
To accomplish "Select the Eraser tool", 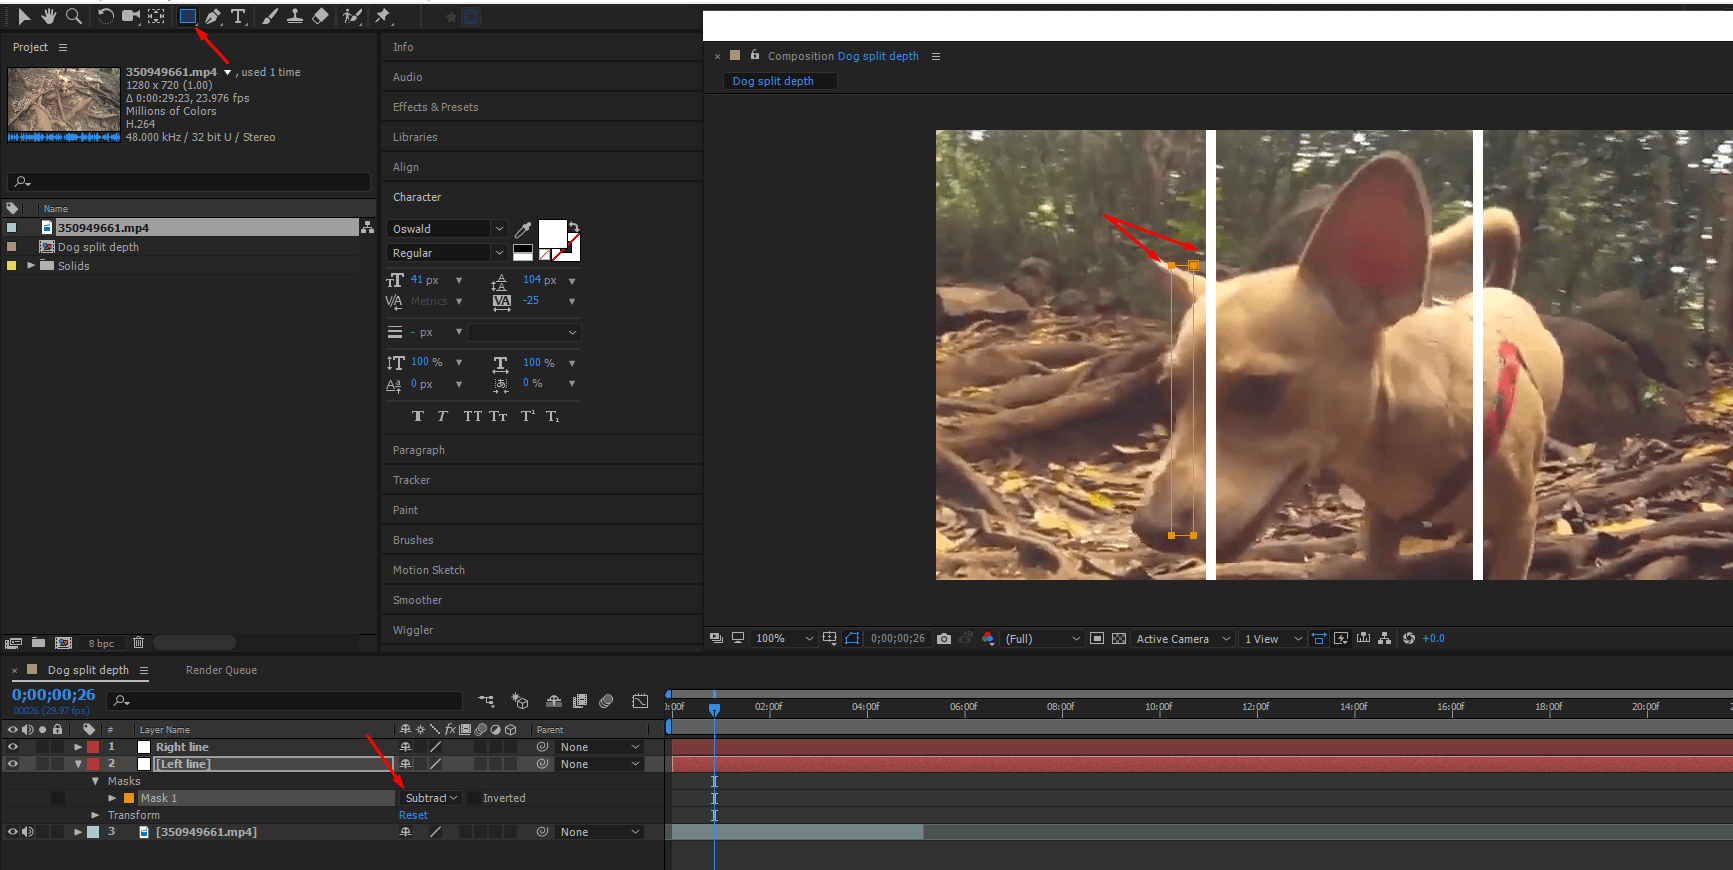I will coord(320,16).
